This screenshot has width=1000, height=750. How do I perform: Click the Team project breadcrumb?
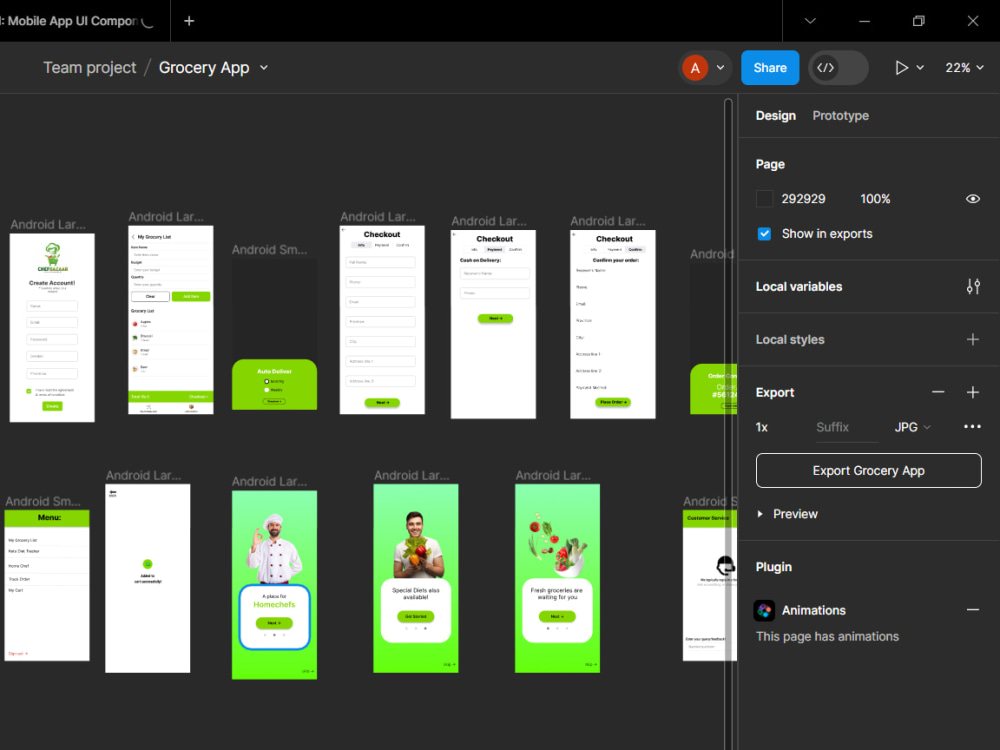[89, 68]
